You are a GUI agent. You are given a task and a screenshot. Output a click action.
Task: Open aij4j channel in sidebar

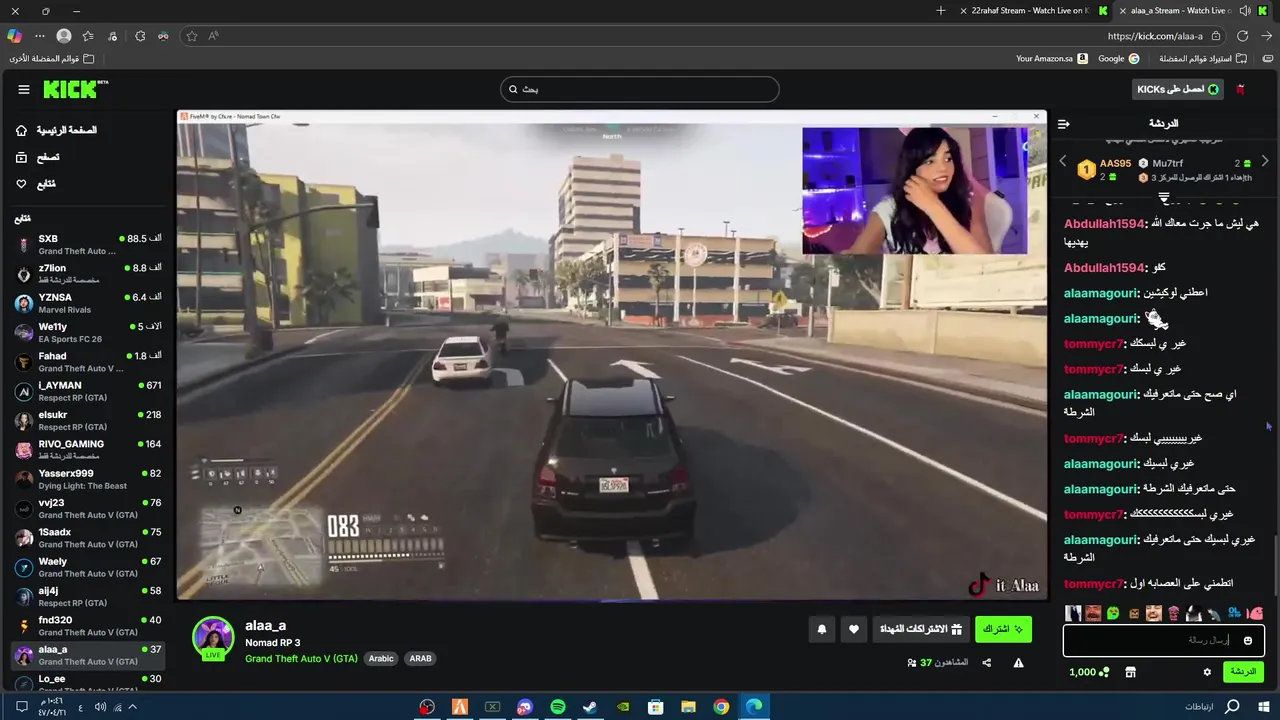pos(87,596)
